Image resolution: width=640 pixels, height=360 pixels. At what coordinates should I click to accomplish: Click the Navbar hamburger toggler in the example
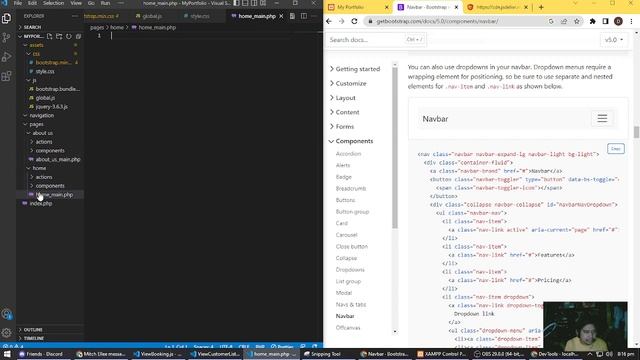[602, 119]
